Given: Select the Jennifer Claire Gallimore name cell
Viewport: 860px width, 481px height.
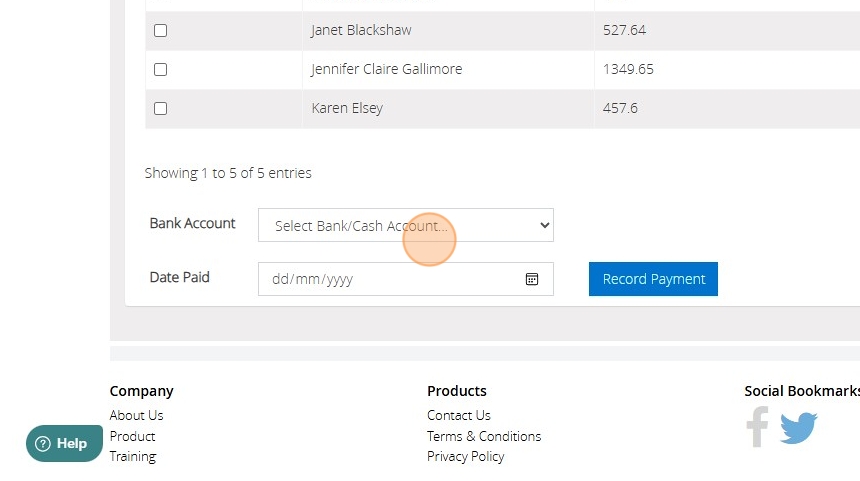Looking at the screenshot, I should point(386,69).
